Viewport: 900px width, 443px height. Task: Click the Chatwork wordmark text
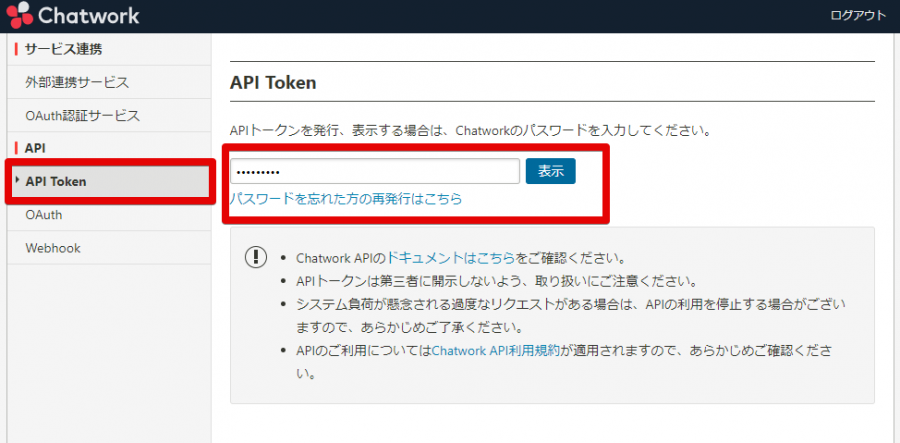click(x=89, y=15)
